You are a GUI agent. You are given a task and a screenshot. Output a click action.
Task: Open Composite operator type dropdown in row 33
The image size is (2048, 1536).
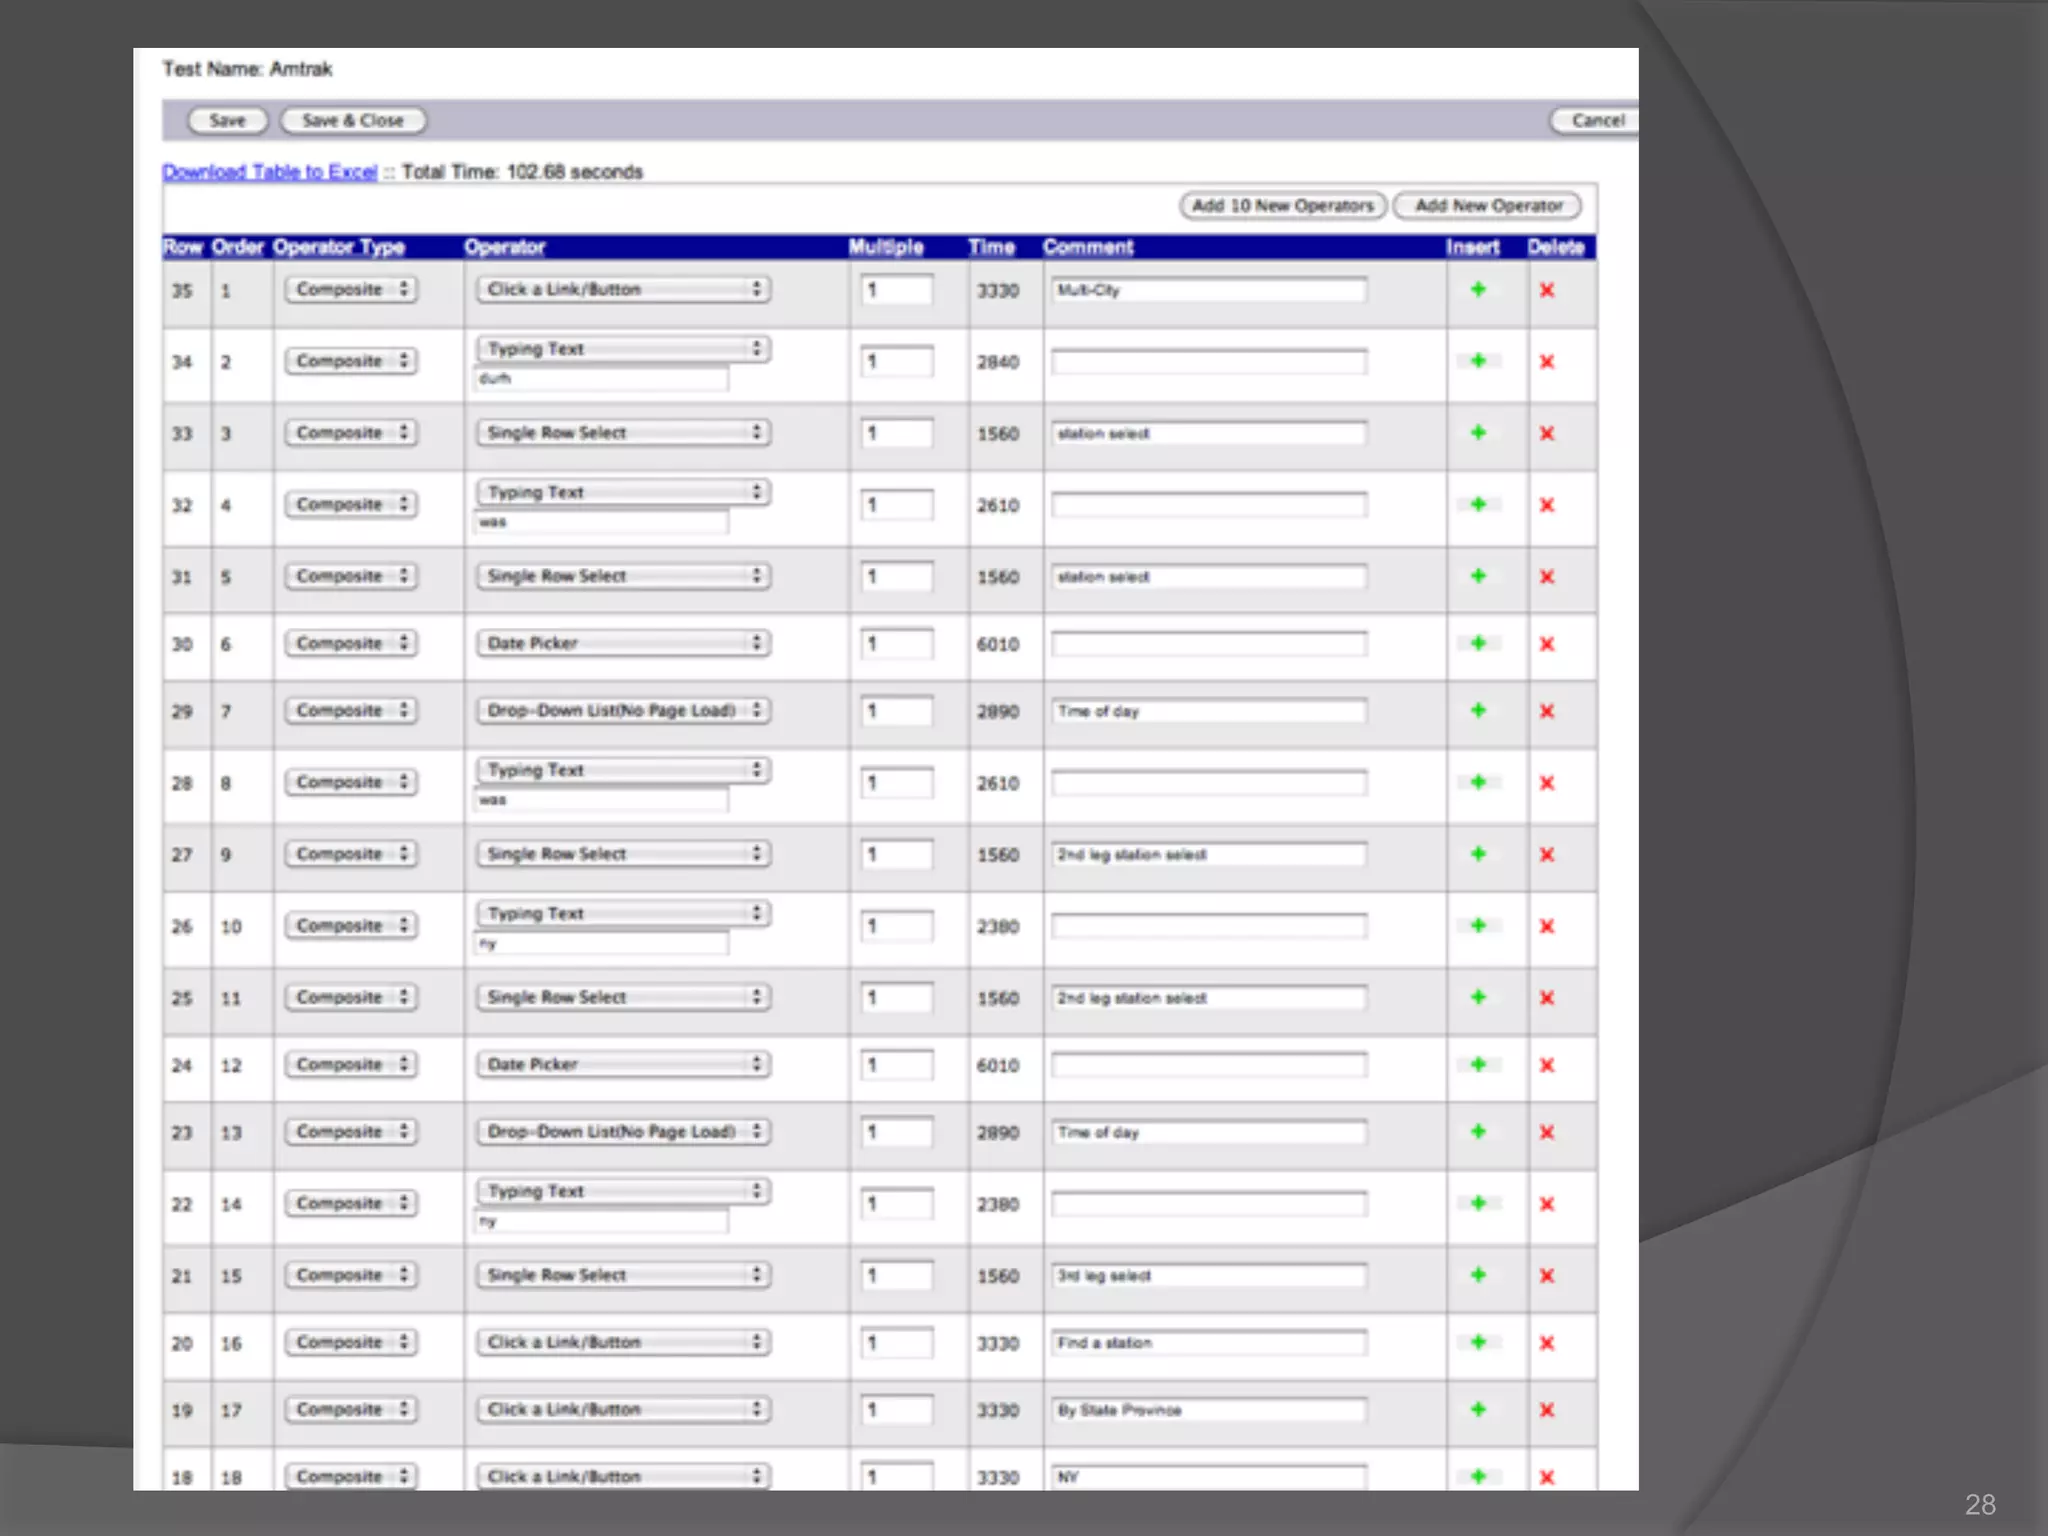click(x=350, y=433)
